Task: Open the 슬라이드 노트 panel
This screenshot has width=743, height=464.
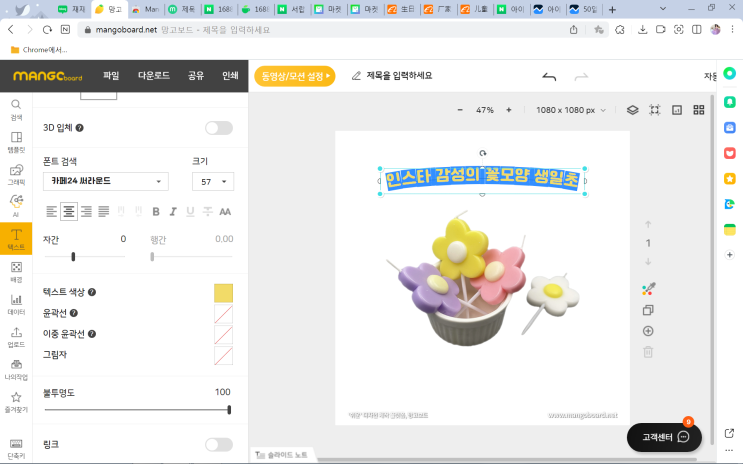Action: [x=281, y=455]
